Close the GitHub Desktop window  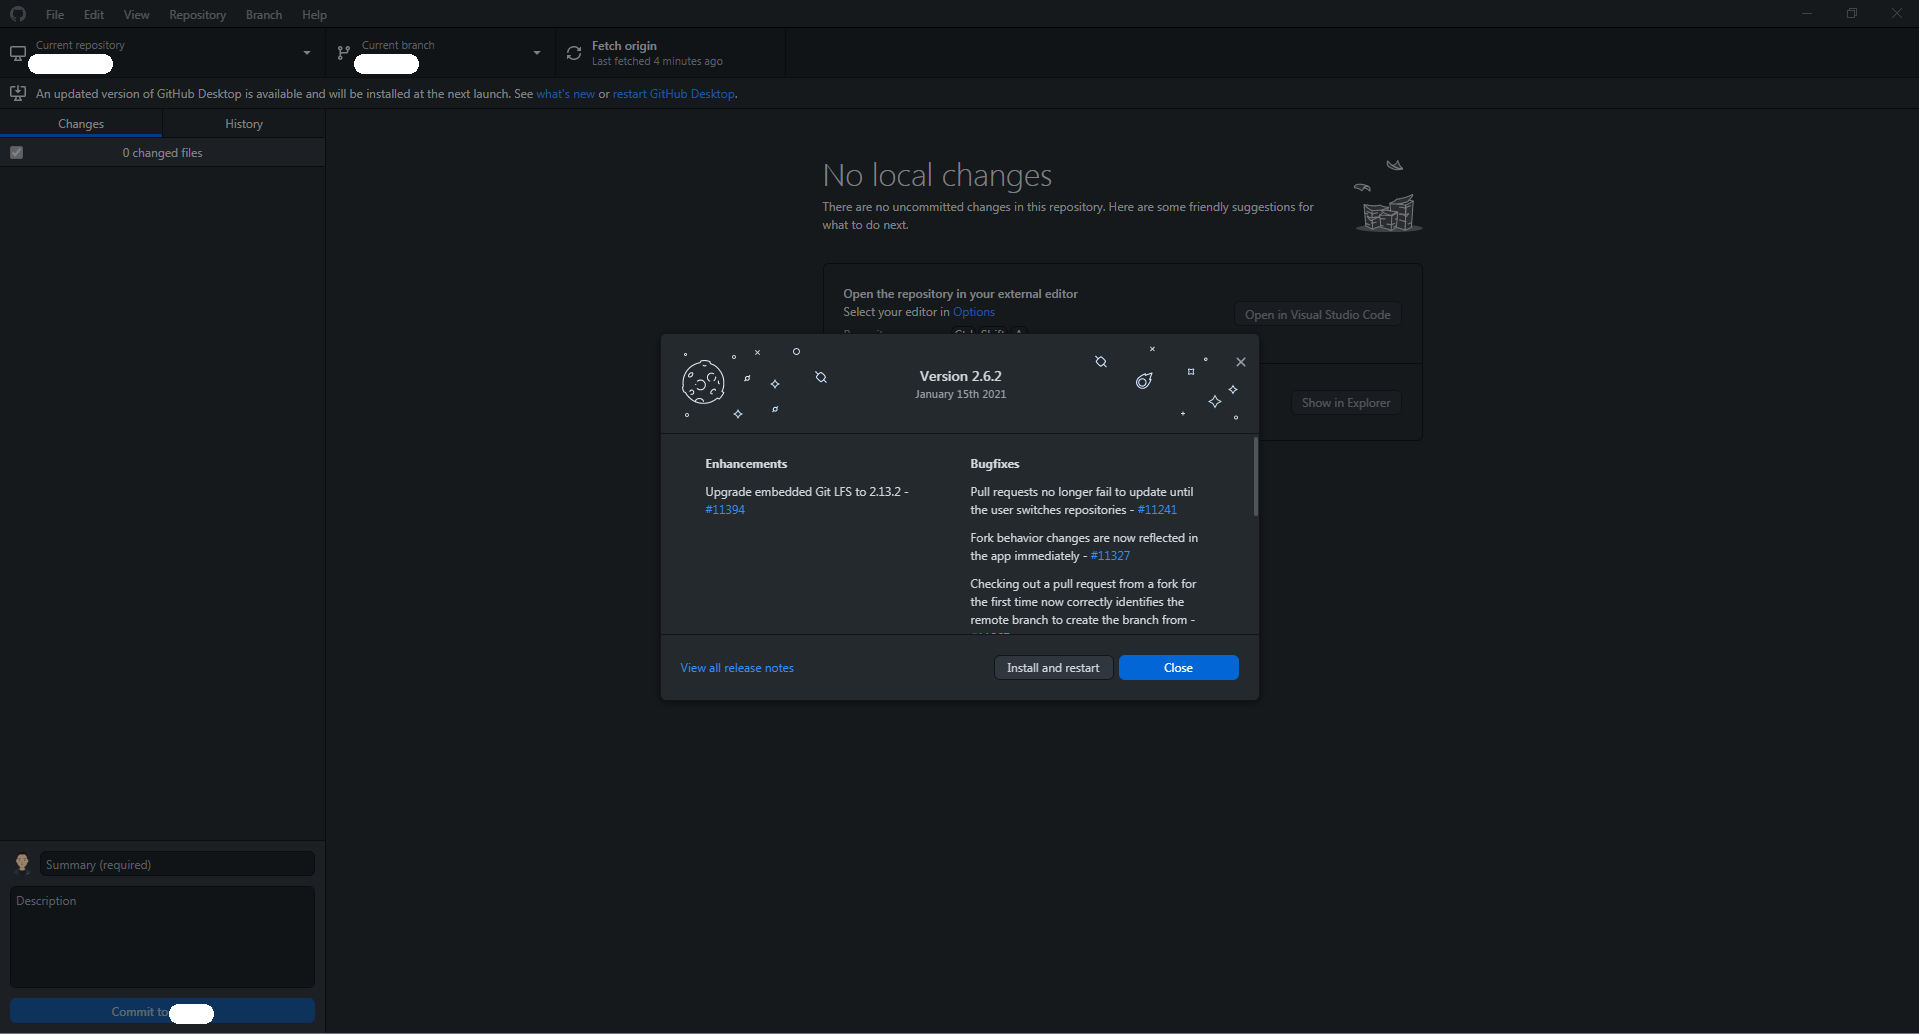[1897, 14]
